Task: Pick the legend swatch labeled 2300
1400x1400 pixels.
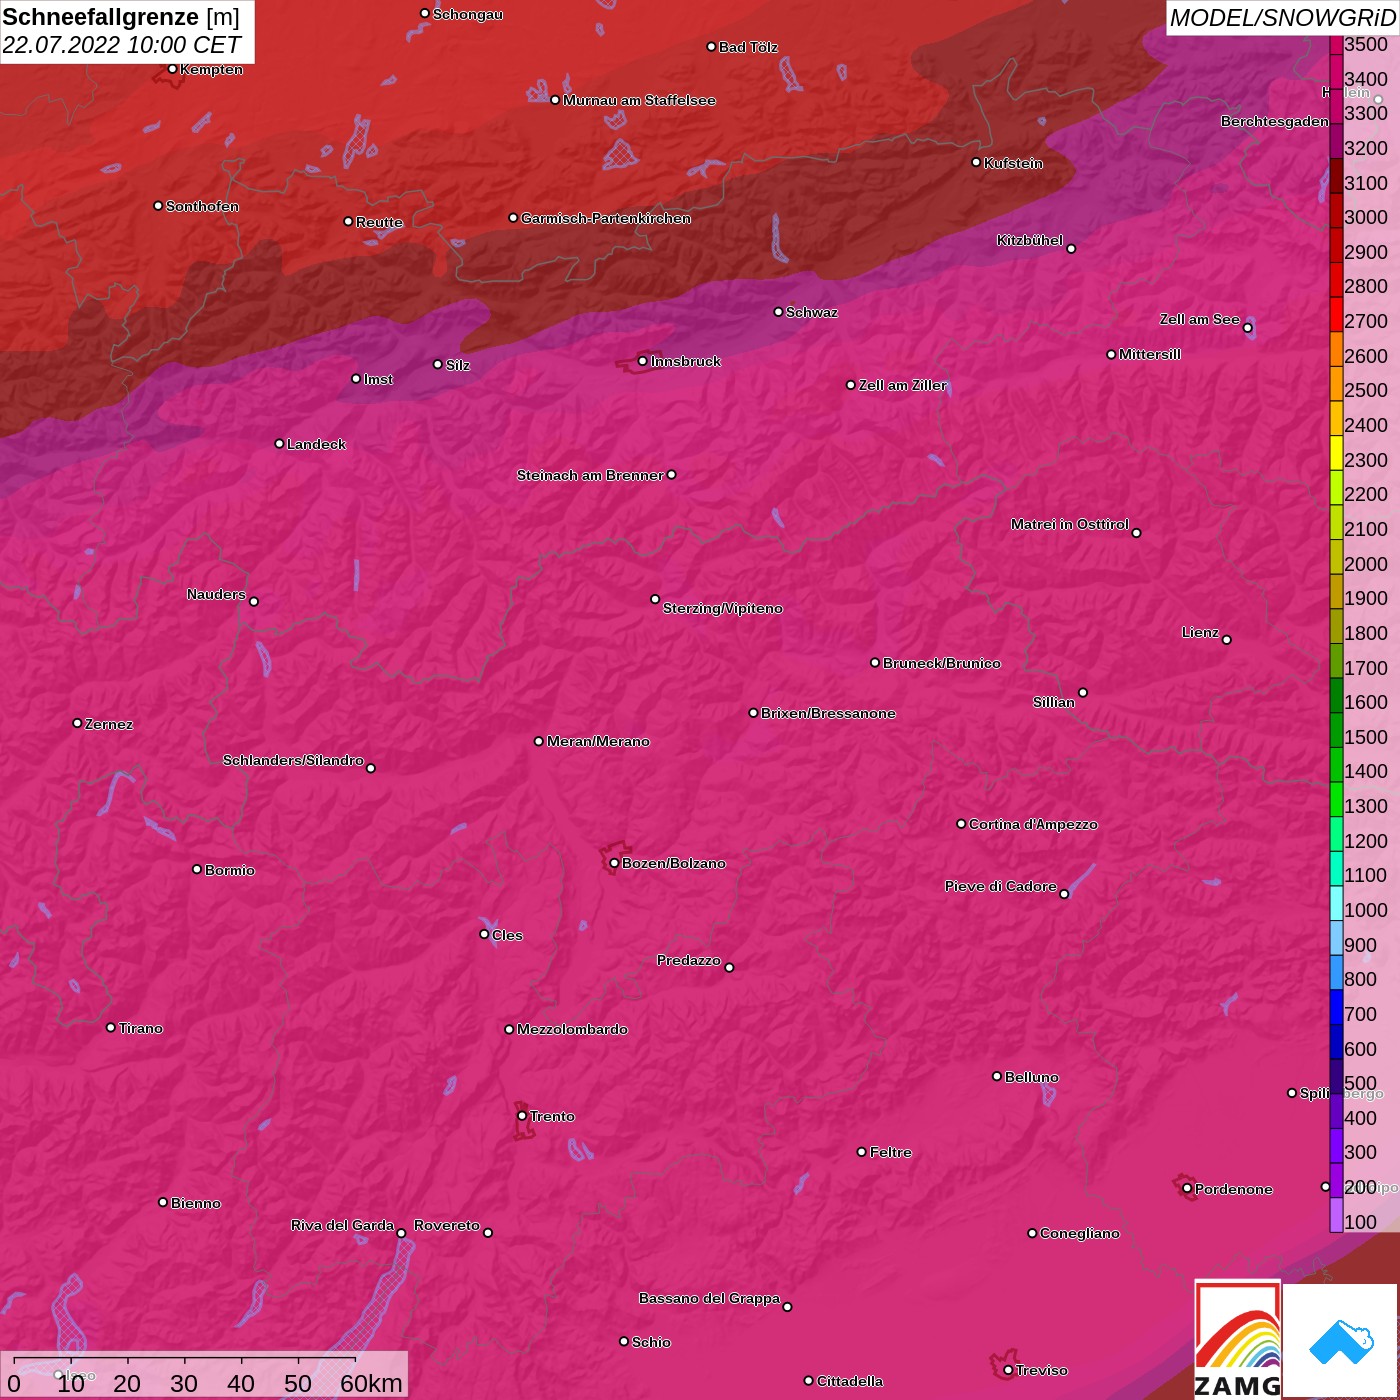Action: (x=1336, y=453)
